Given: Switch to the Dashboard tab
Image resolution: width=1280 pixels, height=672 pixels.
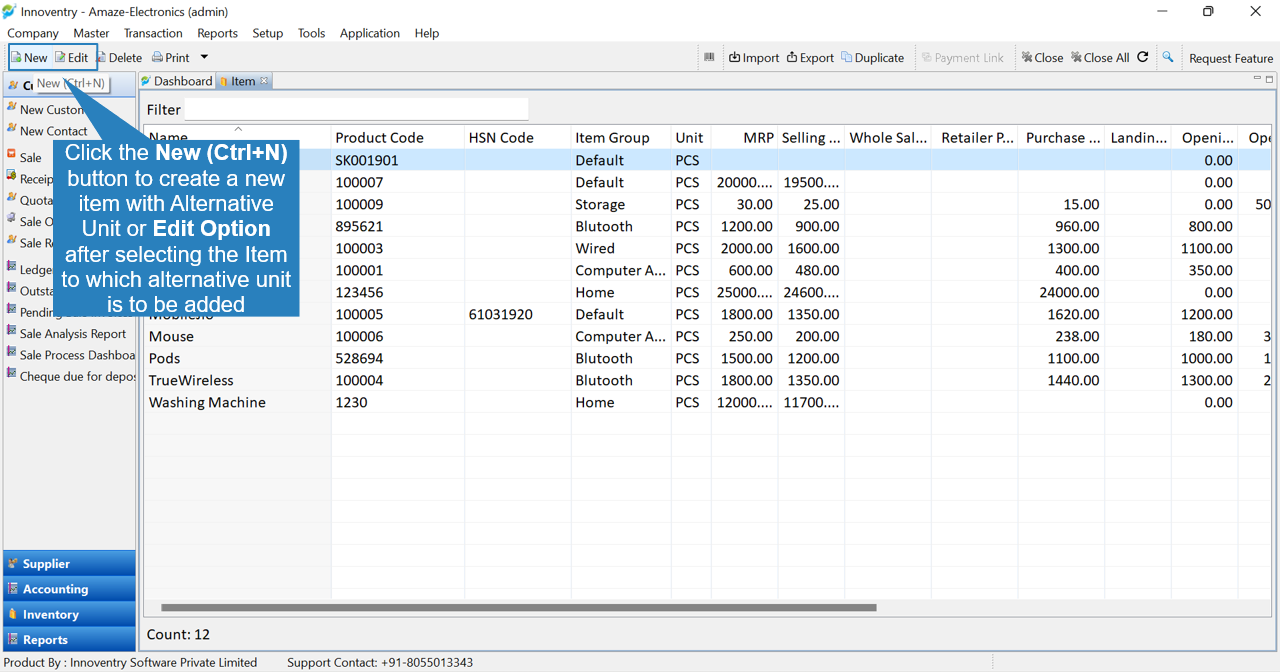Looking at the screenshot, I should 176,81.
